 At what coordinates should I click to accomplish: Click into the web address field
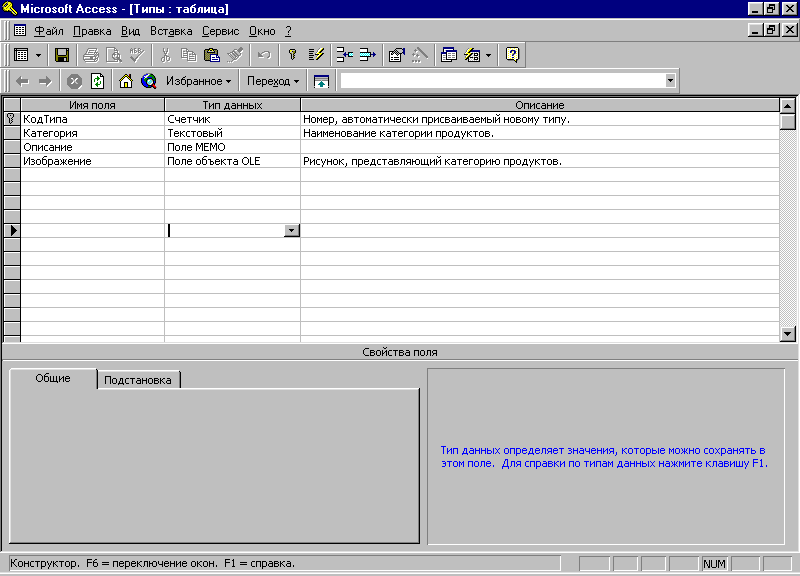click(x=503, y=81)
